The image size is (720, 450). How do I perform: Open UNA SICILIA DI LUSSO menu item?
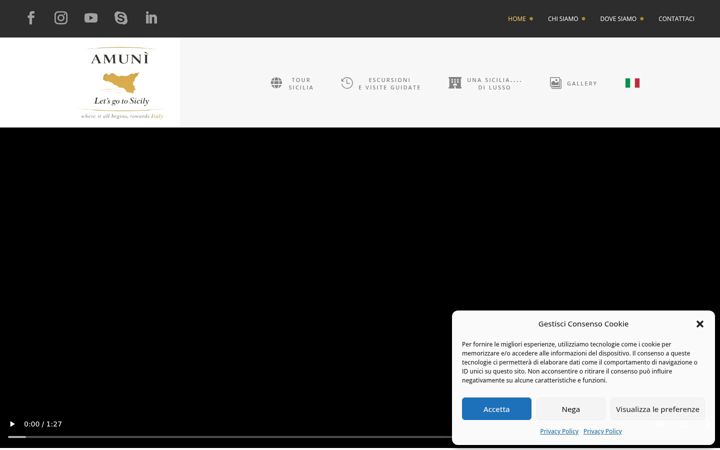tap(495, 84)
